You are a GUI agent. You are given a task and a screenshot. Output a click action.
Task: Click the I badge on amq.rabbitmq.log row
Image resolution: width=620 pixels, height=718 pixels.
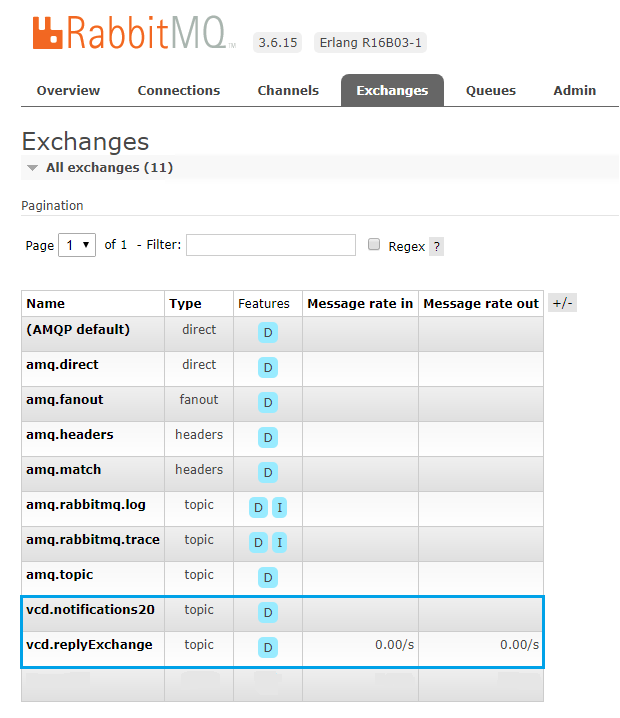pyautogui.click(x=280, y=507)
